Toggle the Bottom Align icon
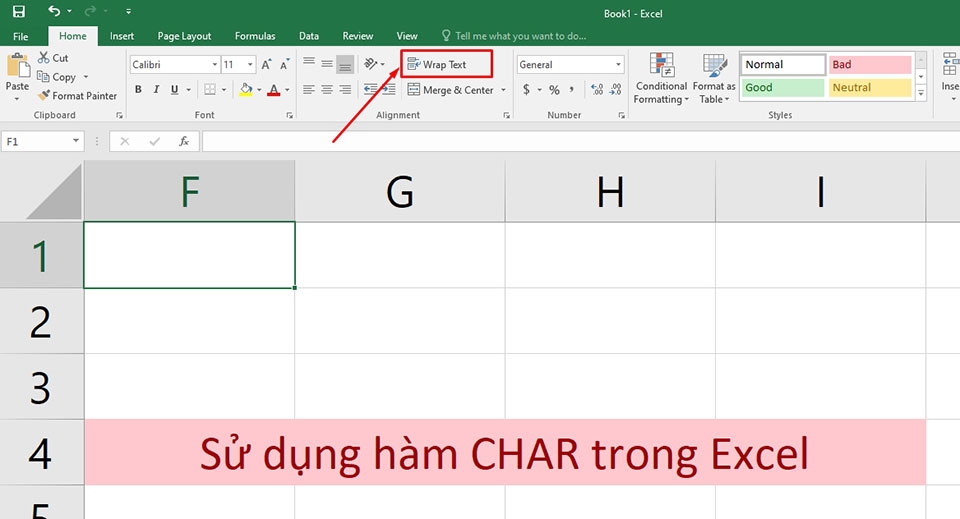The image size is (960, 519). [x=345, y=64]
